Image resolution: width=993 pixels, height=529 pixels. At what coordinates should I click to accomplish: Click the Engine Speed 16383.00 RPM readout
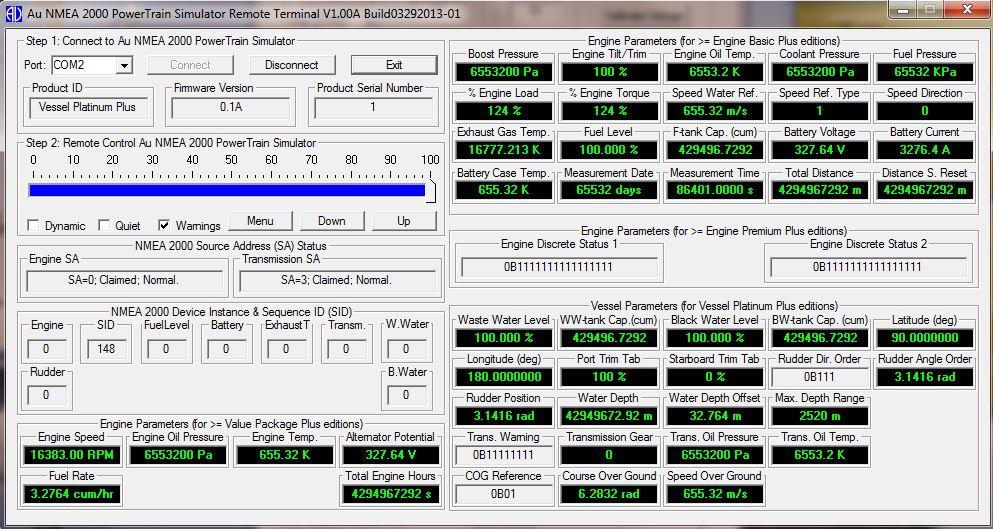point(70,455)
